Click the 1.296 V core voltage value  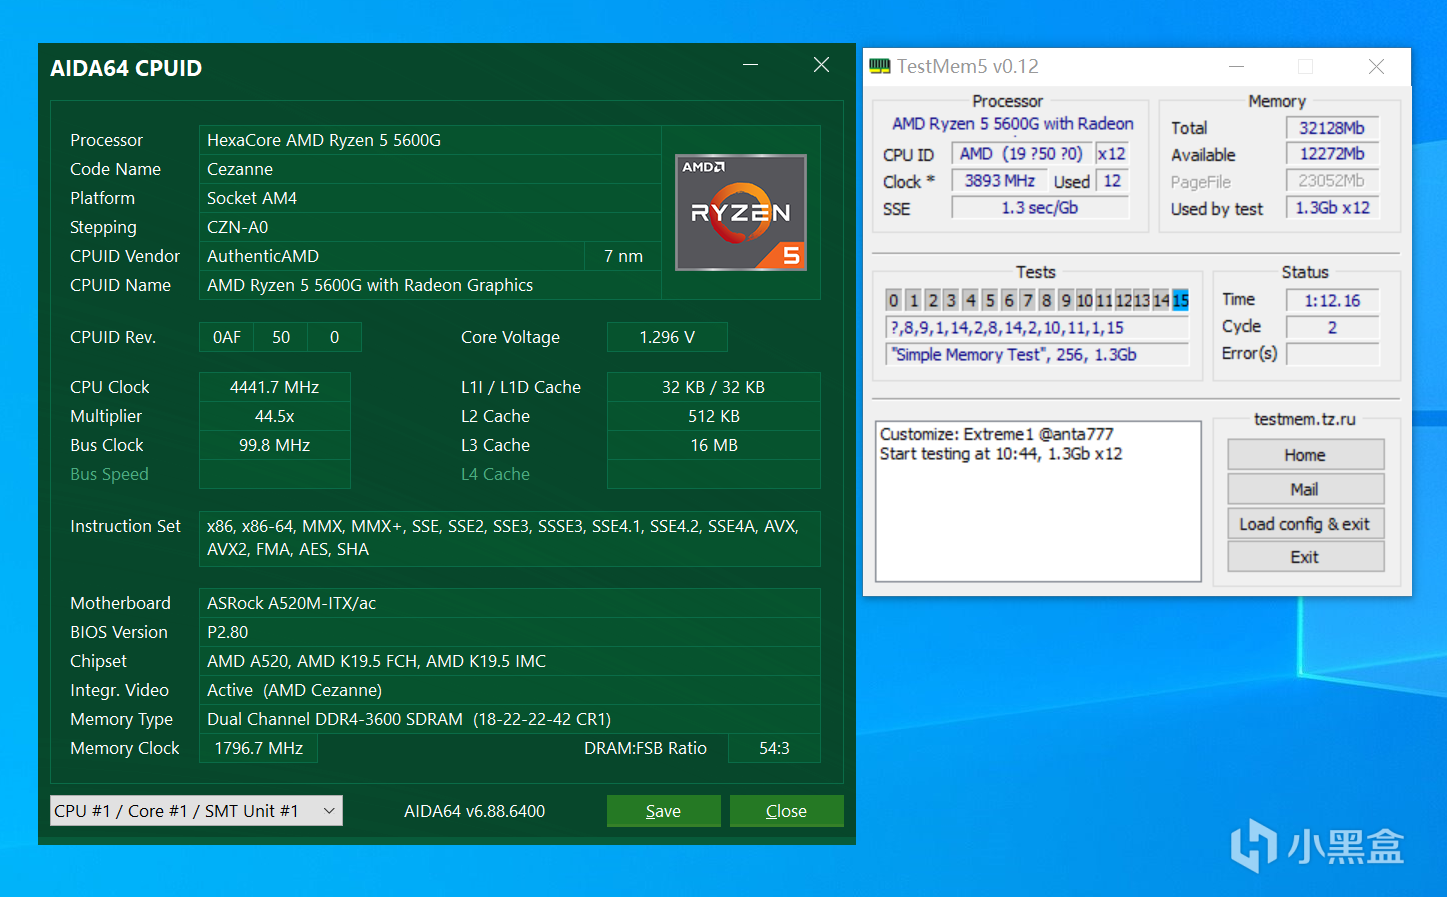click(667, 337)
